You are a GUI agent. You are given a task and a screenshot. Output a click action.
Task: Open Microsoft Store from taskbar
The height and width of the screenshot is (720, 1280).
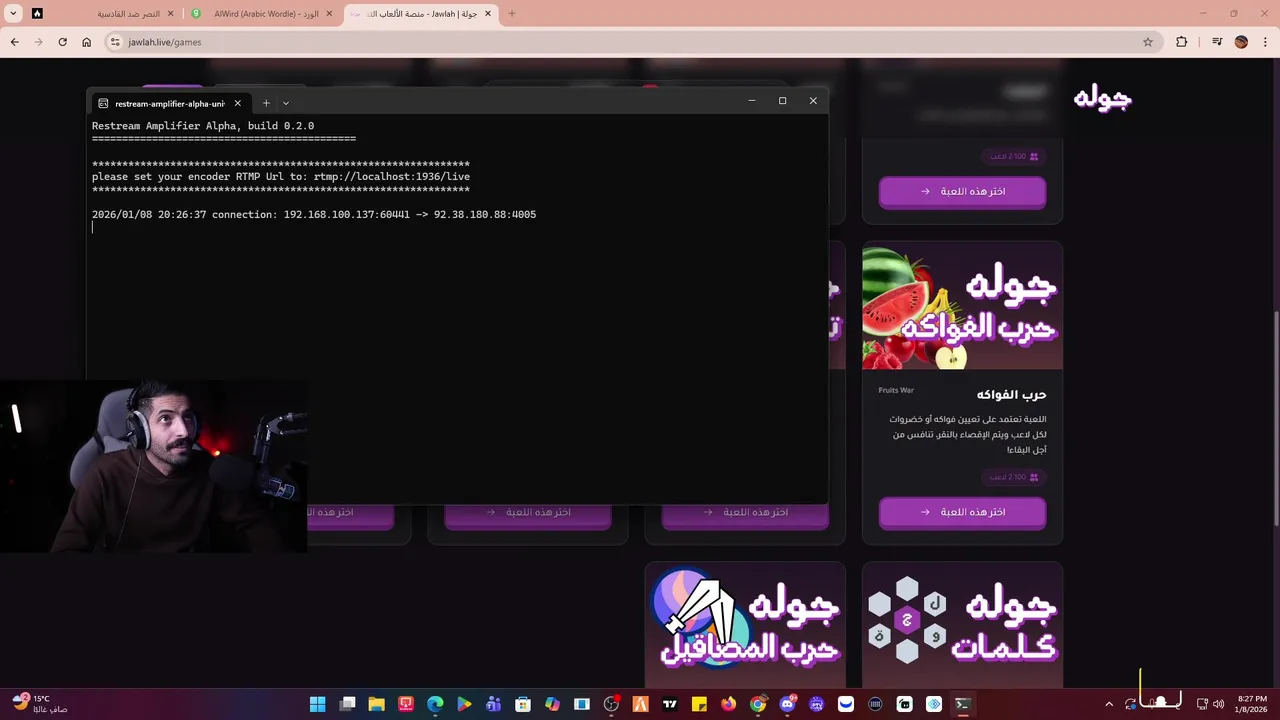click(x=523, y=704)
